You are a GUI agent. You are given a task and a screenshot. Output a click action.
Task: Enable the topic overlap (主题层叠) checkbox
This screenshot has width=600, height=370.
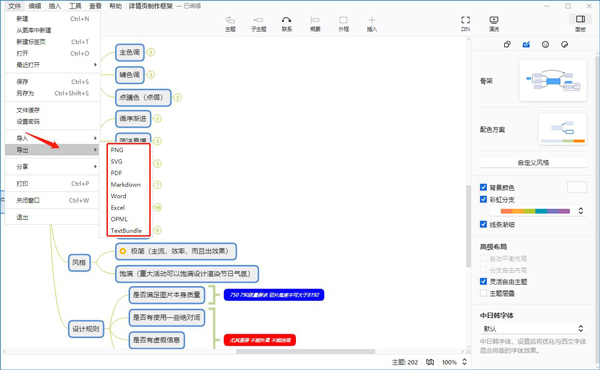pyautogui.click(x=483, y=293)
